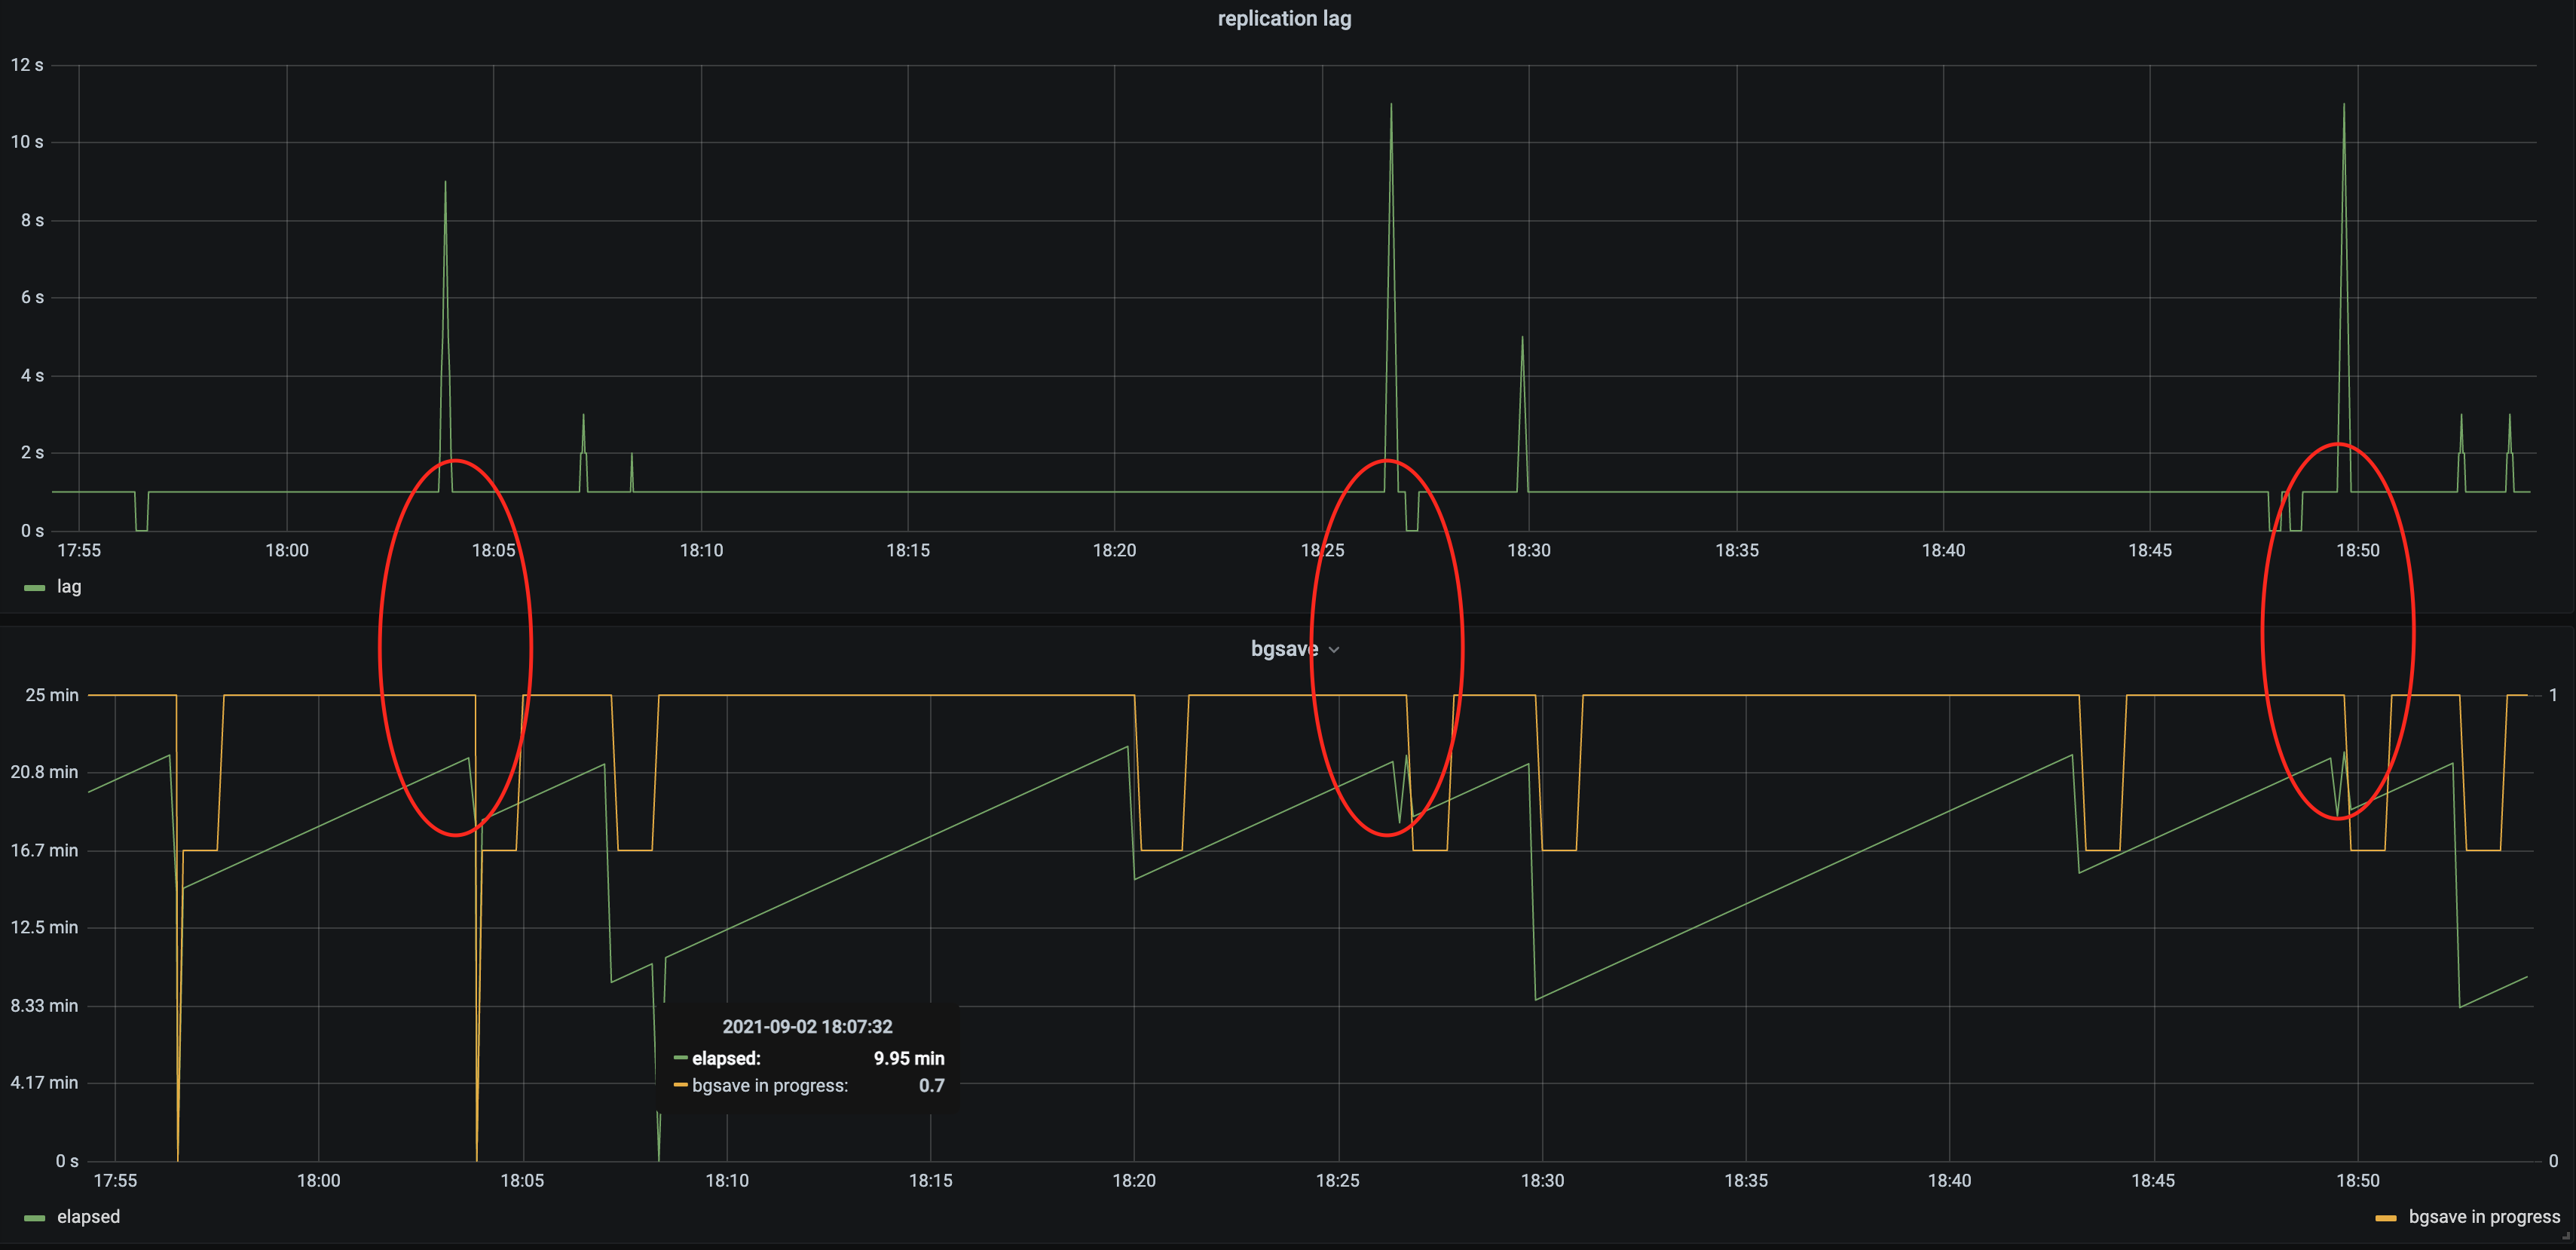Toggle the lag series in legend
Screen dimensions: 2576x1250
(69, 587)
